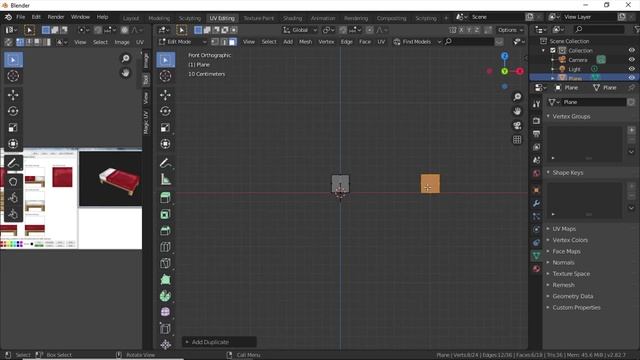Select the Smooth tool
This screenshot has width=640, height=360.
click(x=165, y=312)
